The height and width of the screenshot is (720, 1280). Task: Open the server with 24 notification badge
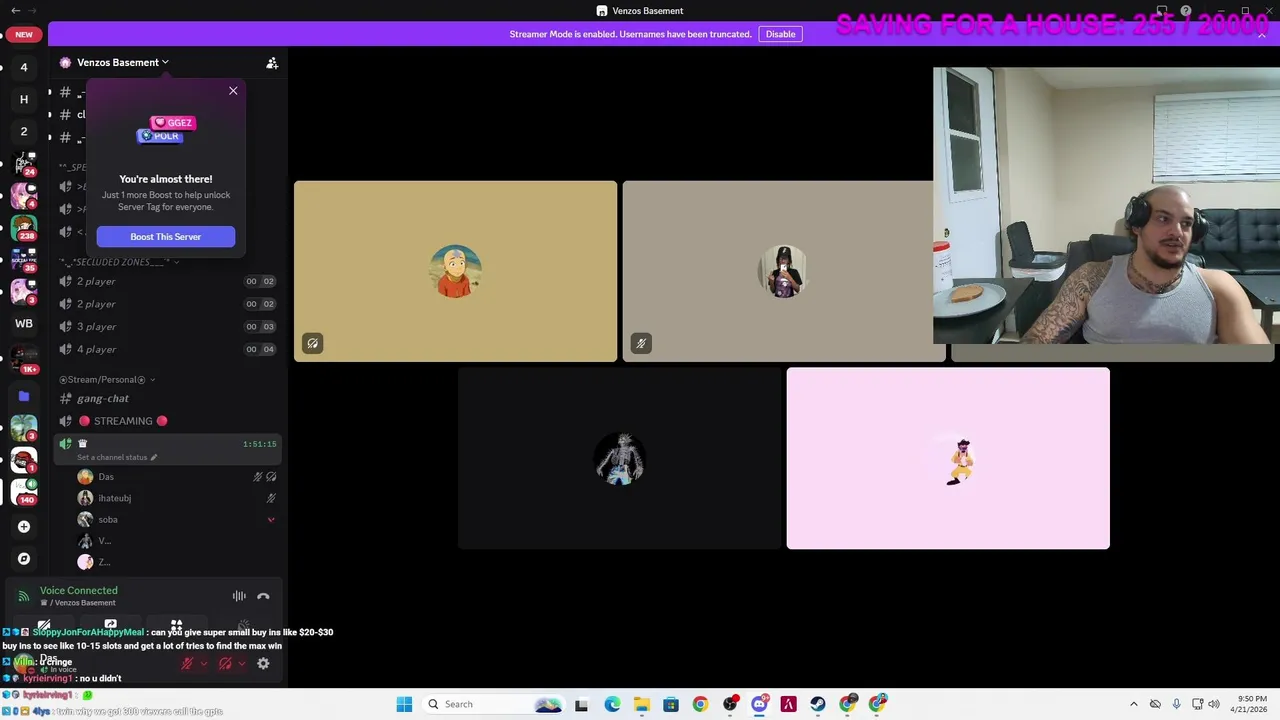coord(24,163)
